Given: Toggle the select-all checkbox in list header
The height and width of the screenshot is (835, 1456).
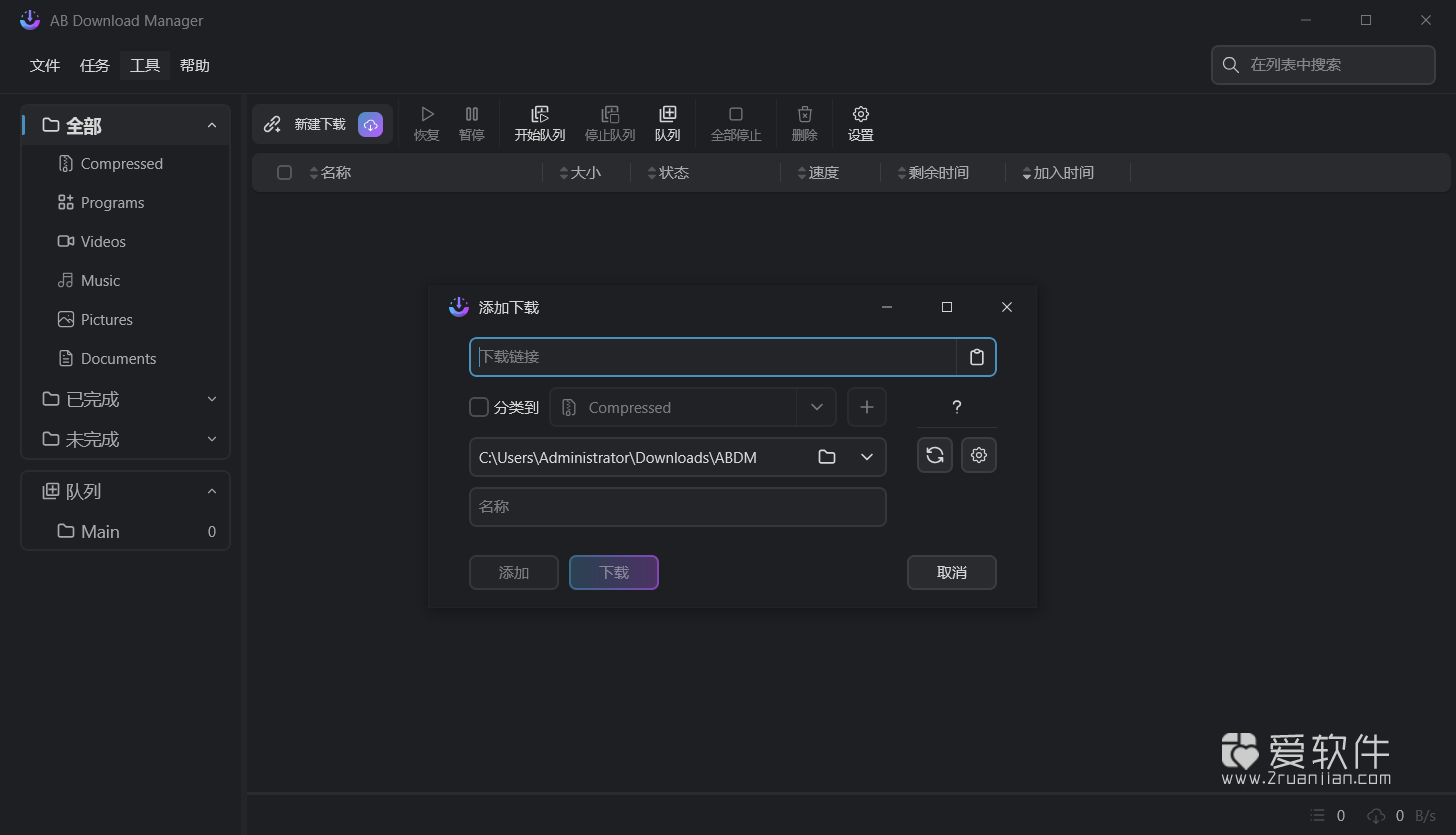Looking at the screenshot, I should coord(284,173).
